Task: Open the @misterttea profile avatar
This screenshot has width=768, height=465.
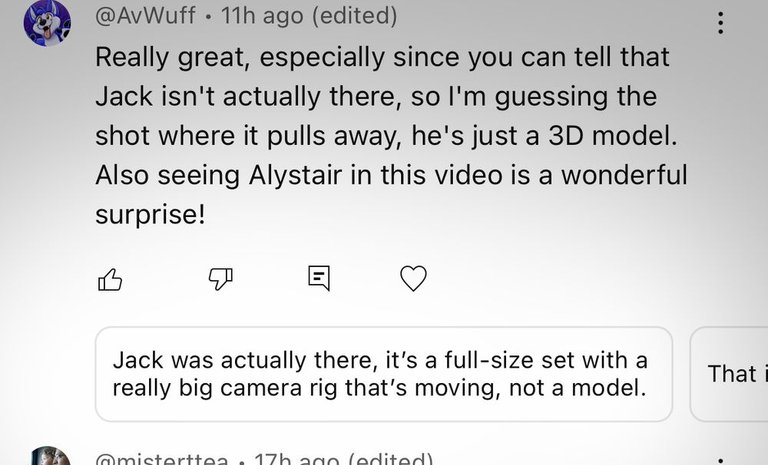Action: point(46,459)
